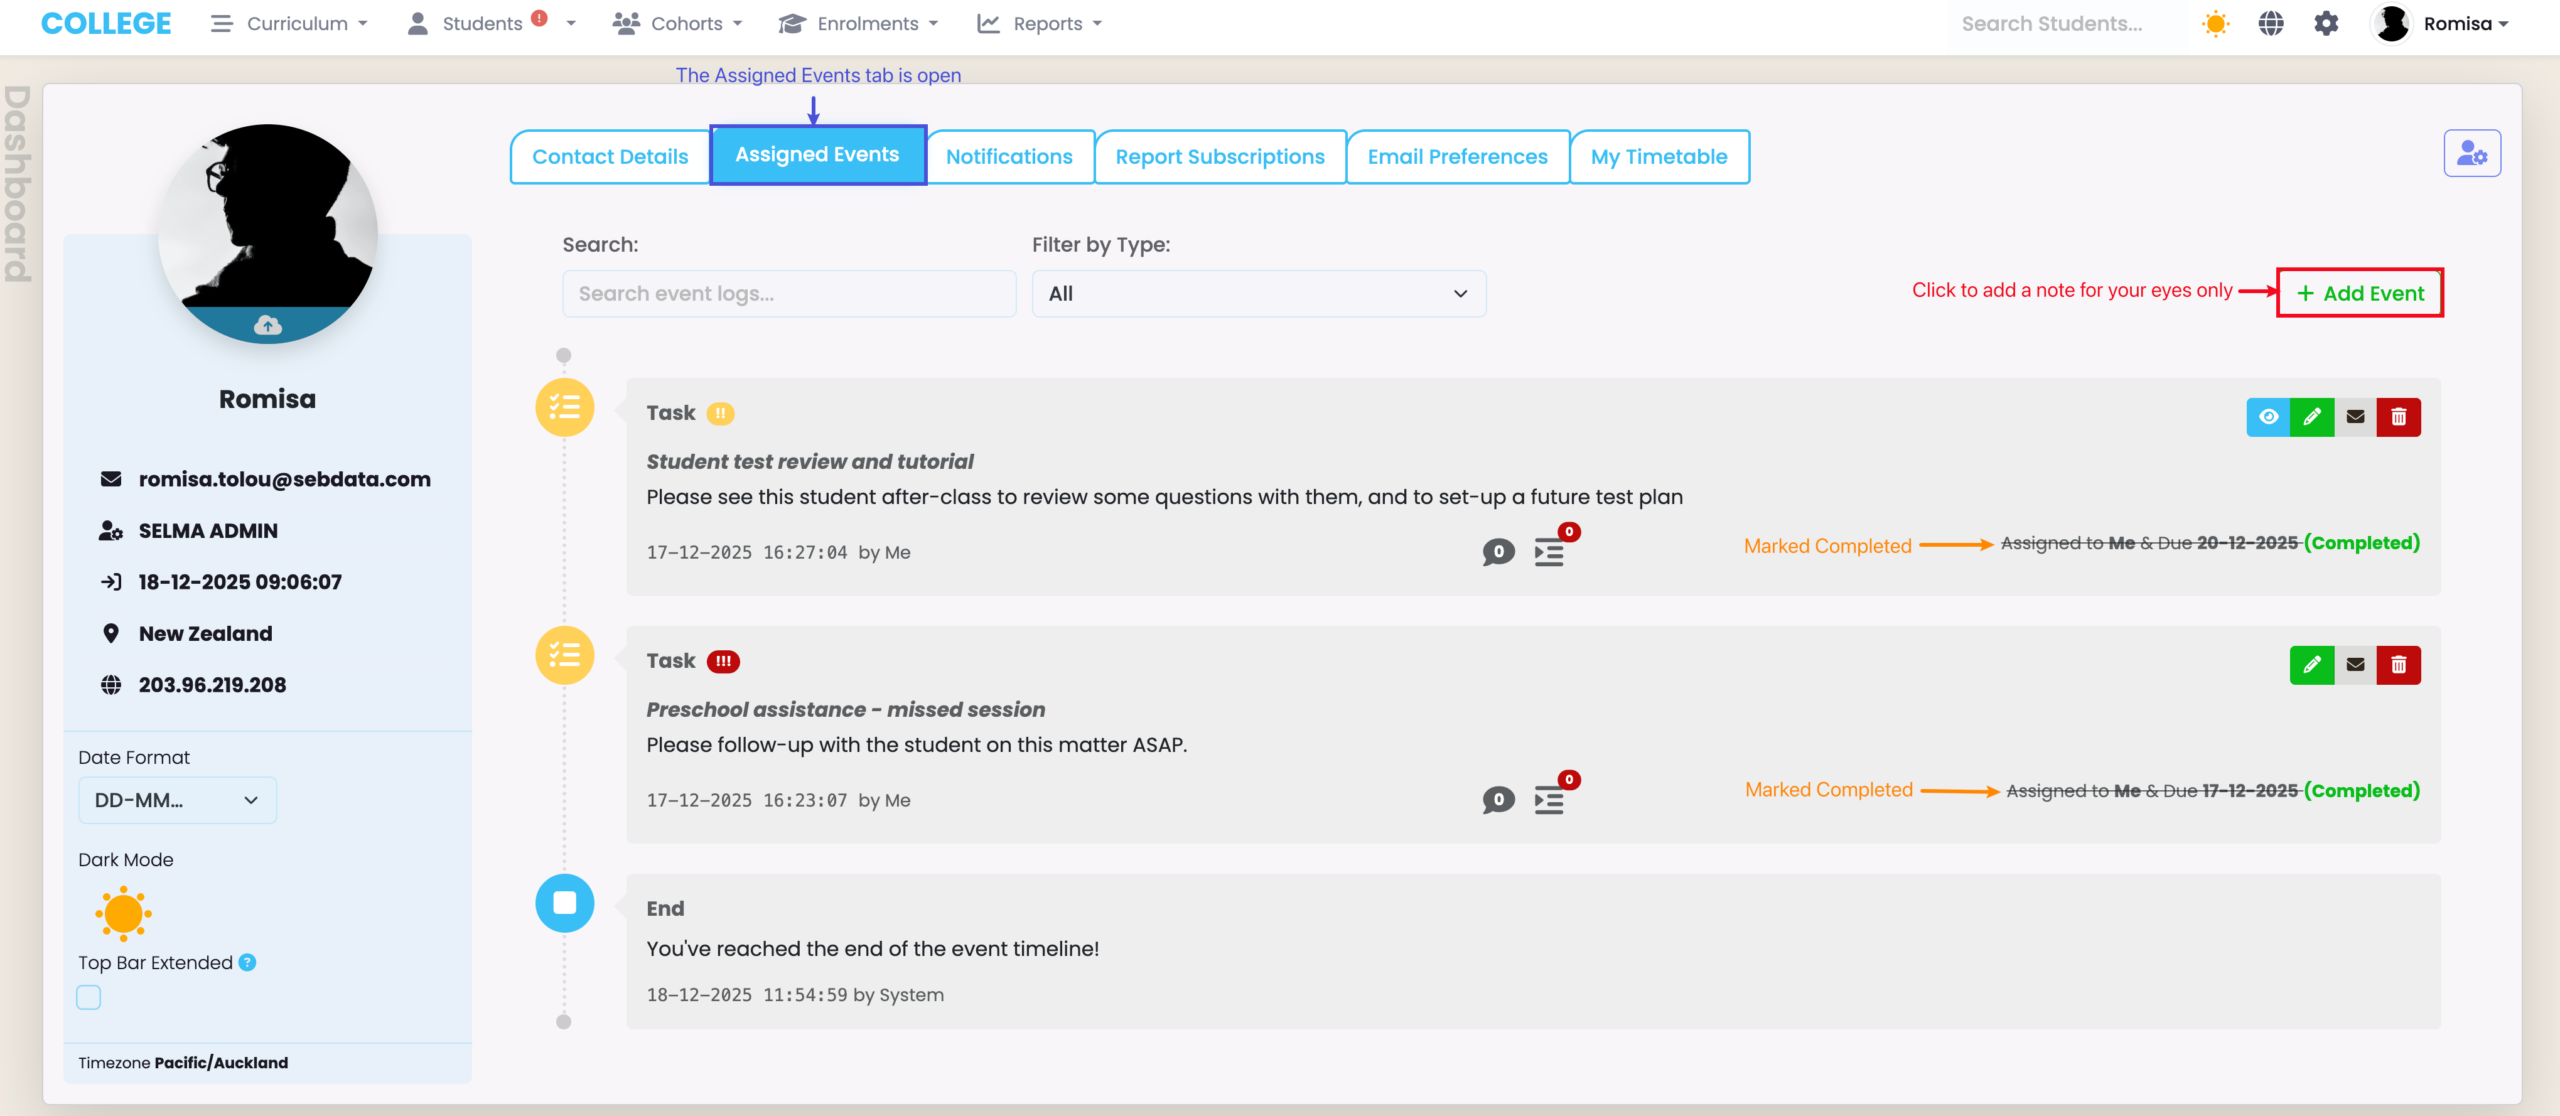Email the Student test review task
The image size is (2560, 1116).
2355,417
